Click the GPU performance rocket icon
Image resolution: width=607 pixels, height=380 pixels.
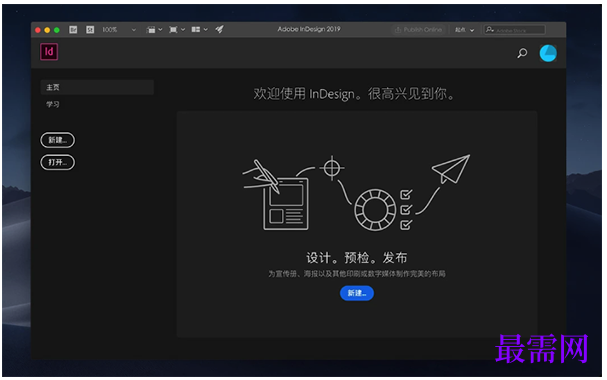coord(219,29)
